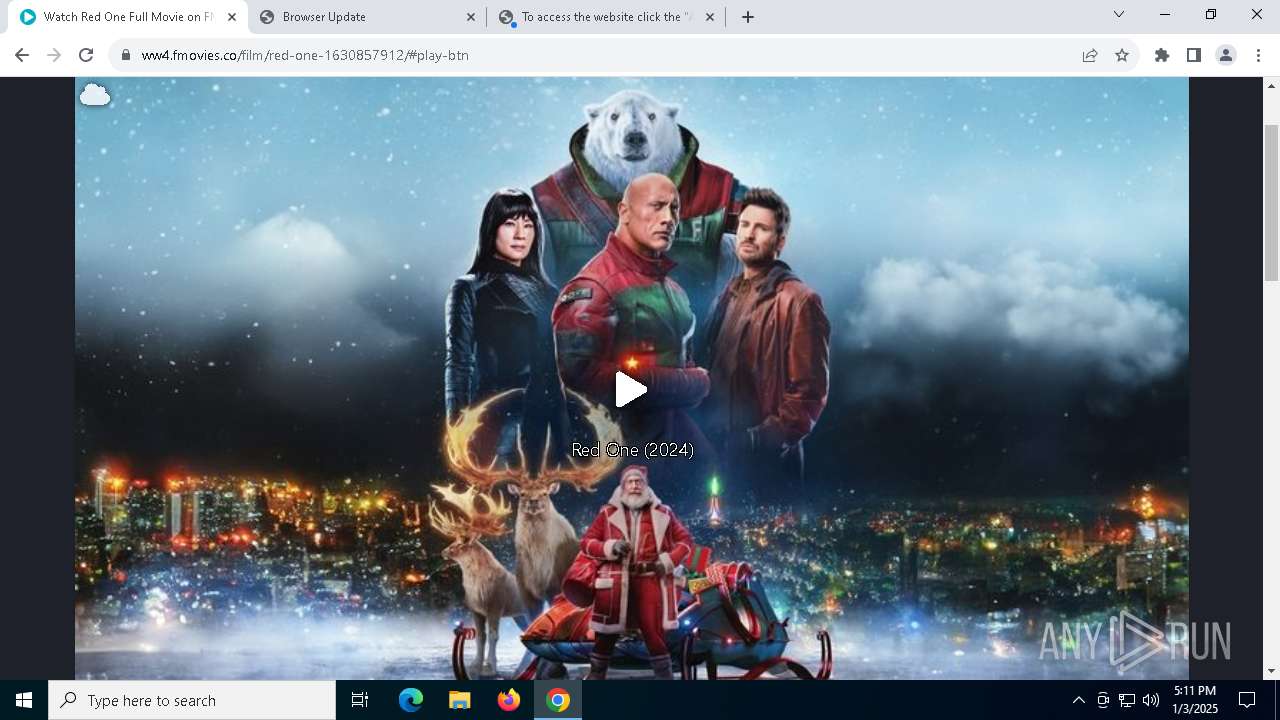This screenshot has height=720, width=1280.
Task: Bookmark this tab with the star
Action: click(1122, 55)
